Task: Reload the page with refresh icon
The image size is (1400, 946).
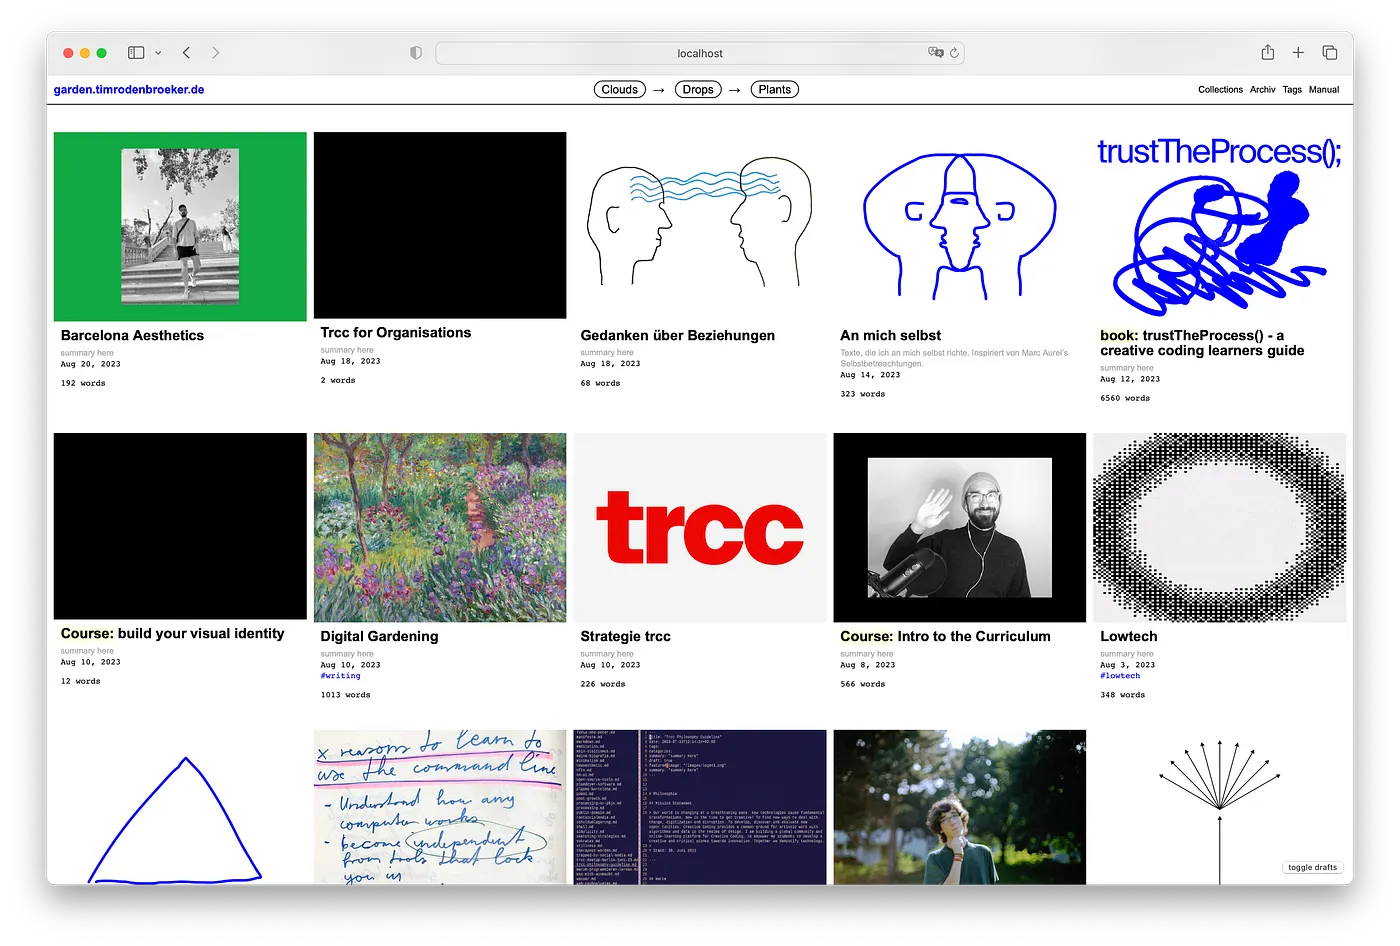Action: tap(954, 53)
